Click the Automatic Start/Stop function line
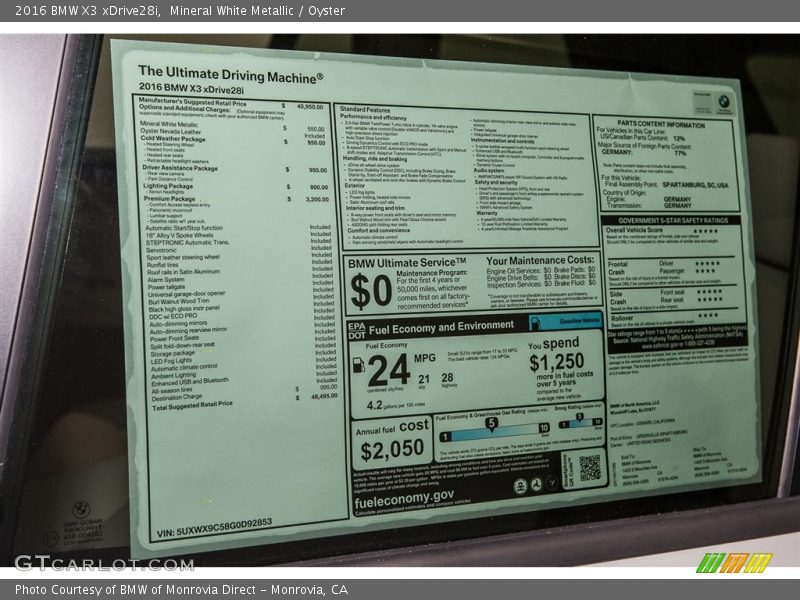800x600 pixels. tap(184, 228)
